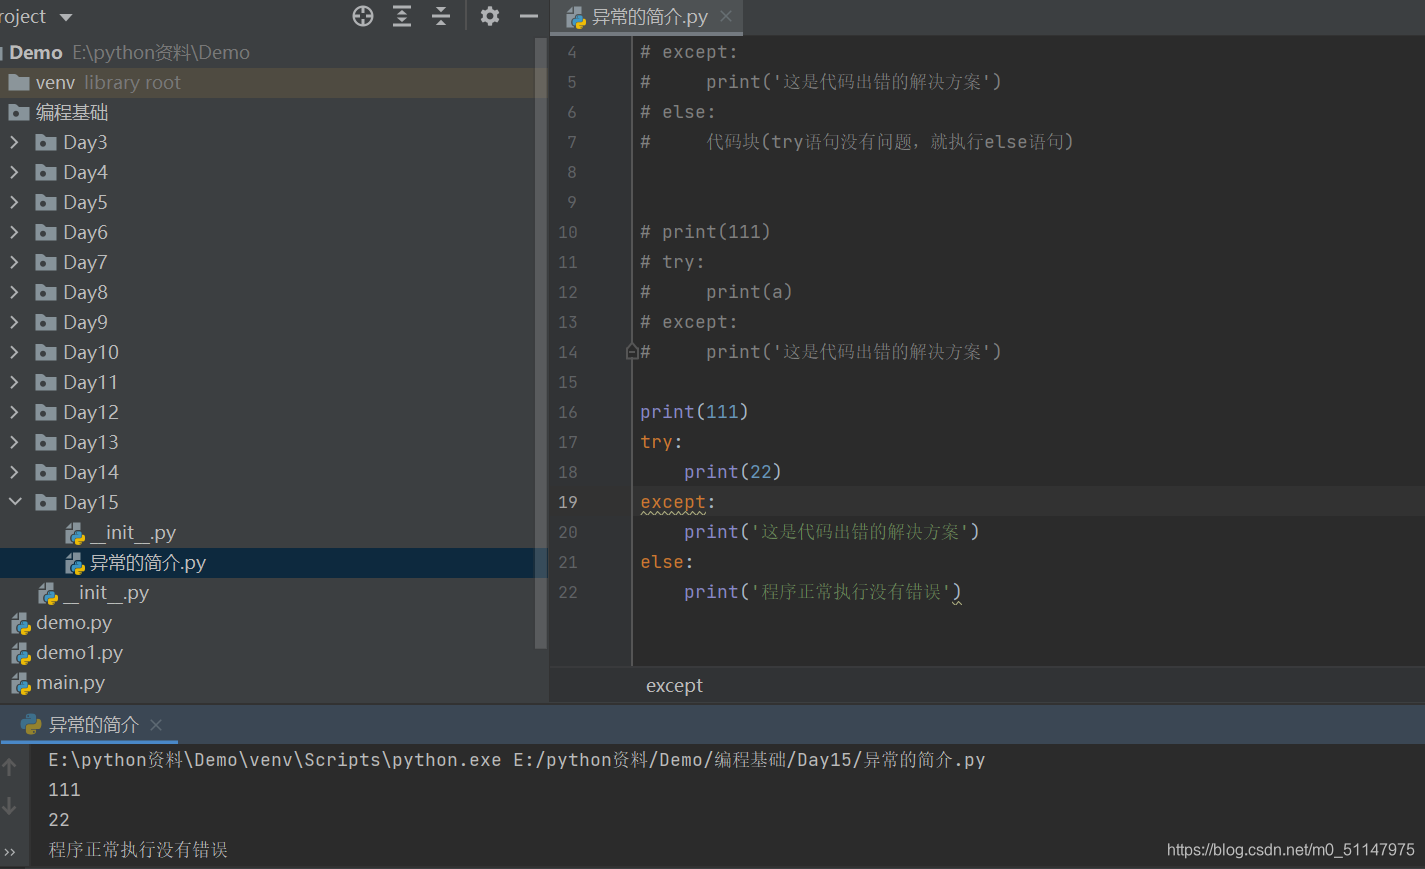1425x869 pixels.
Task: Expand the Day3 folder
Action: (14, 142)
